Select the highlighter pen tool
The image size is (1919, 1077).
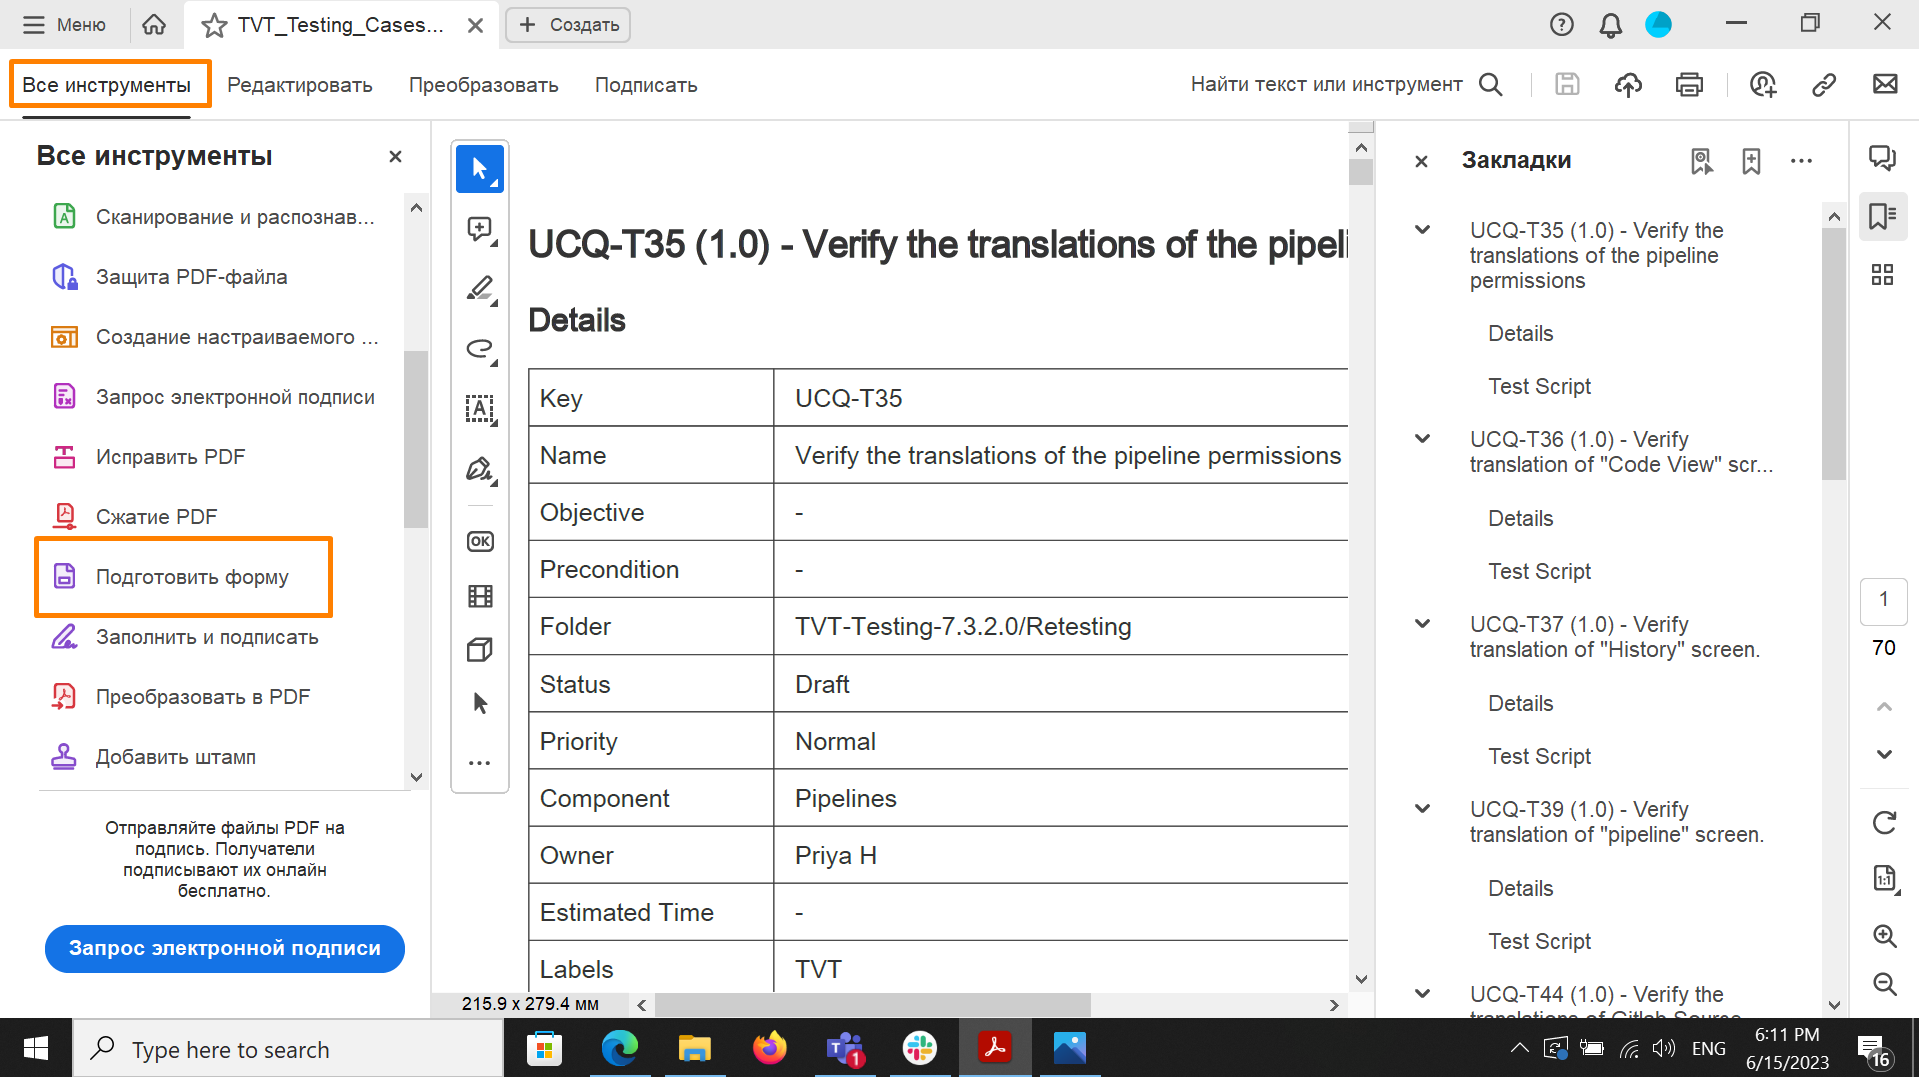pos(480,289)
